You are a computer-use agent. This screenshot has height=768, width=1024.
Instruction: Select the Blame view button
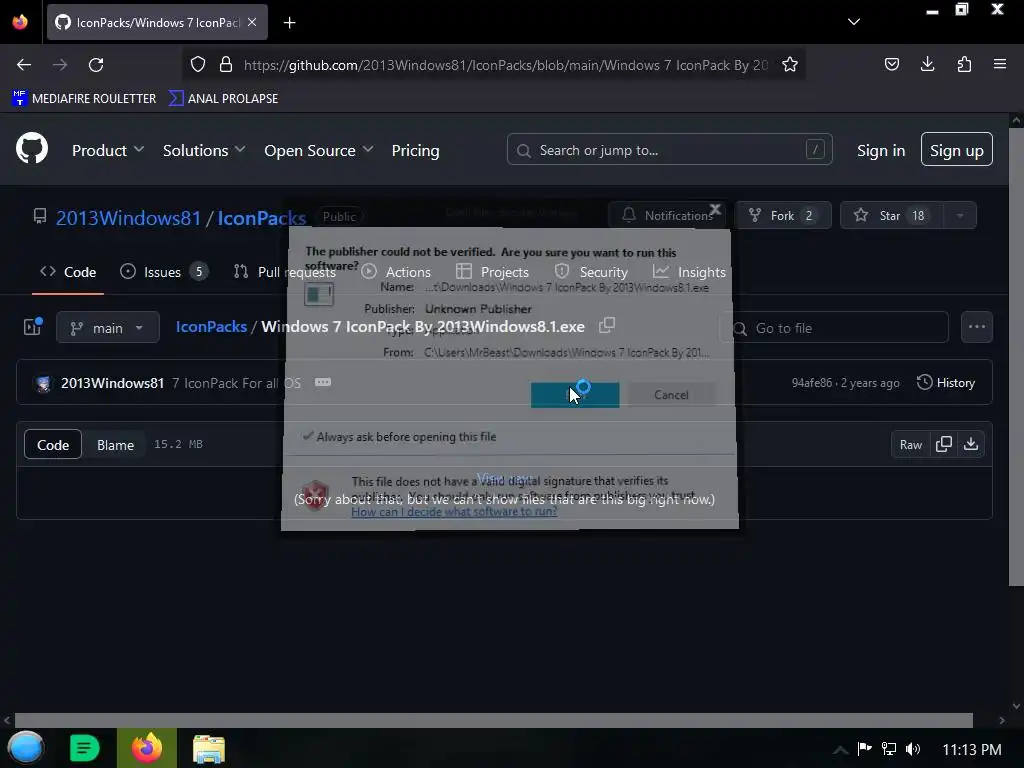click(x=116, y=444)
